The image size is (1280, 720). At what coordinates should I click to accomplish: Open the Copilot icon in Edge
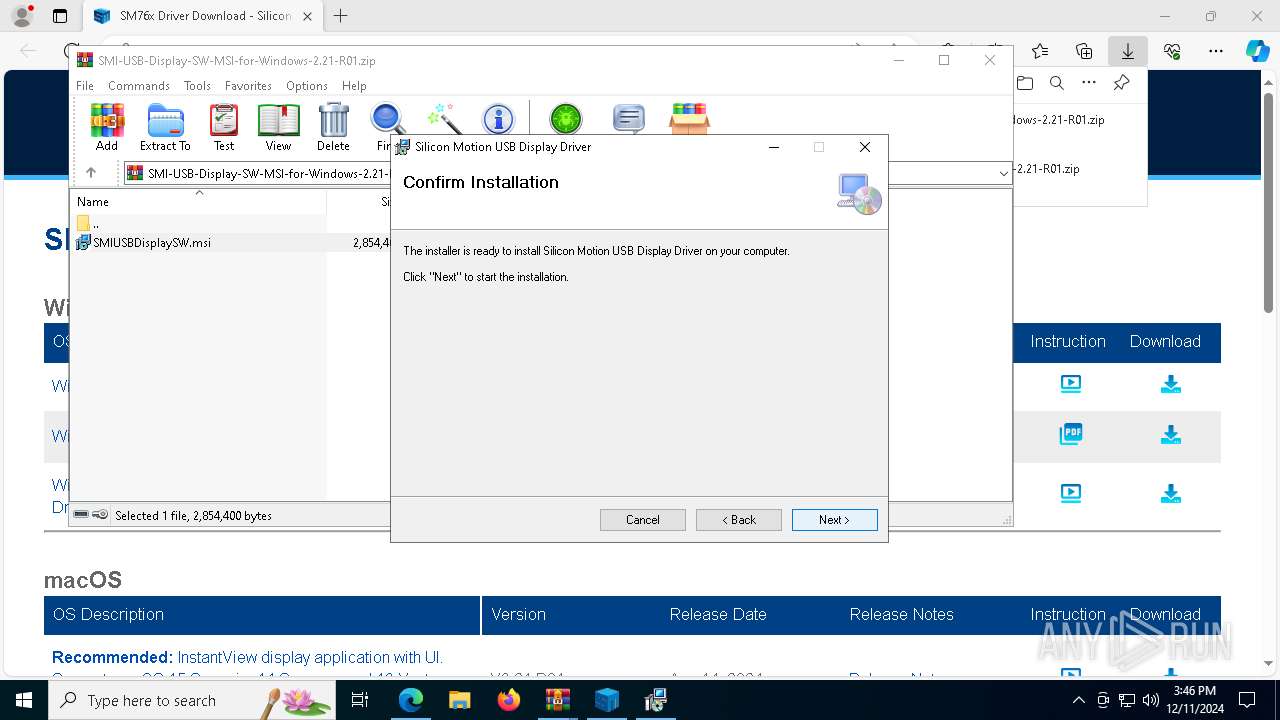point(1257,51)
